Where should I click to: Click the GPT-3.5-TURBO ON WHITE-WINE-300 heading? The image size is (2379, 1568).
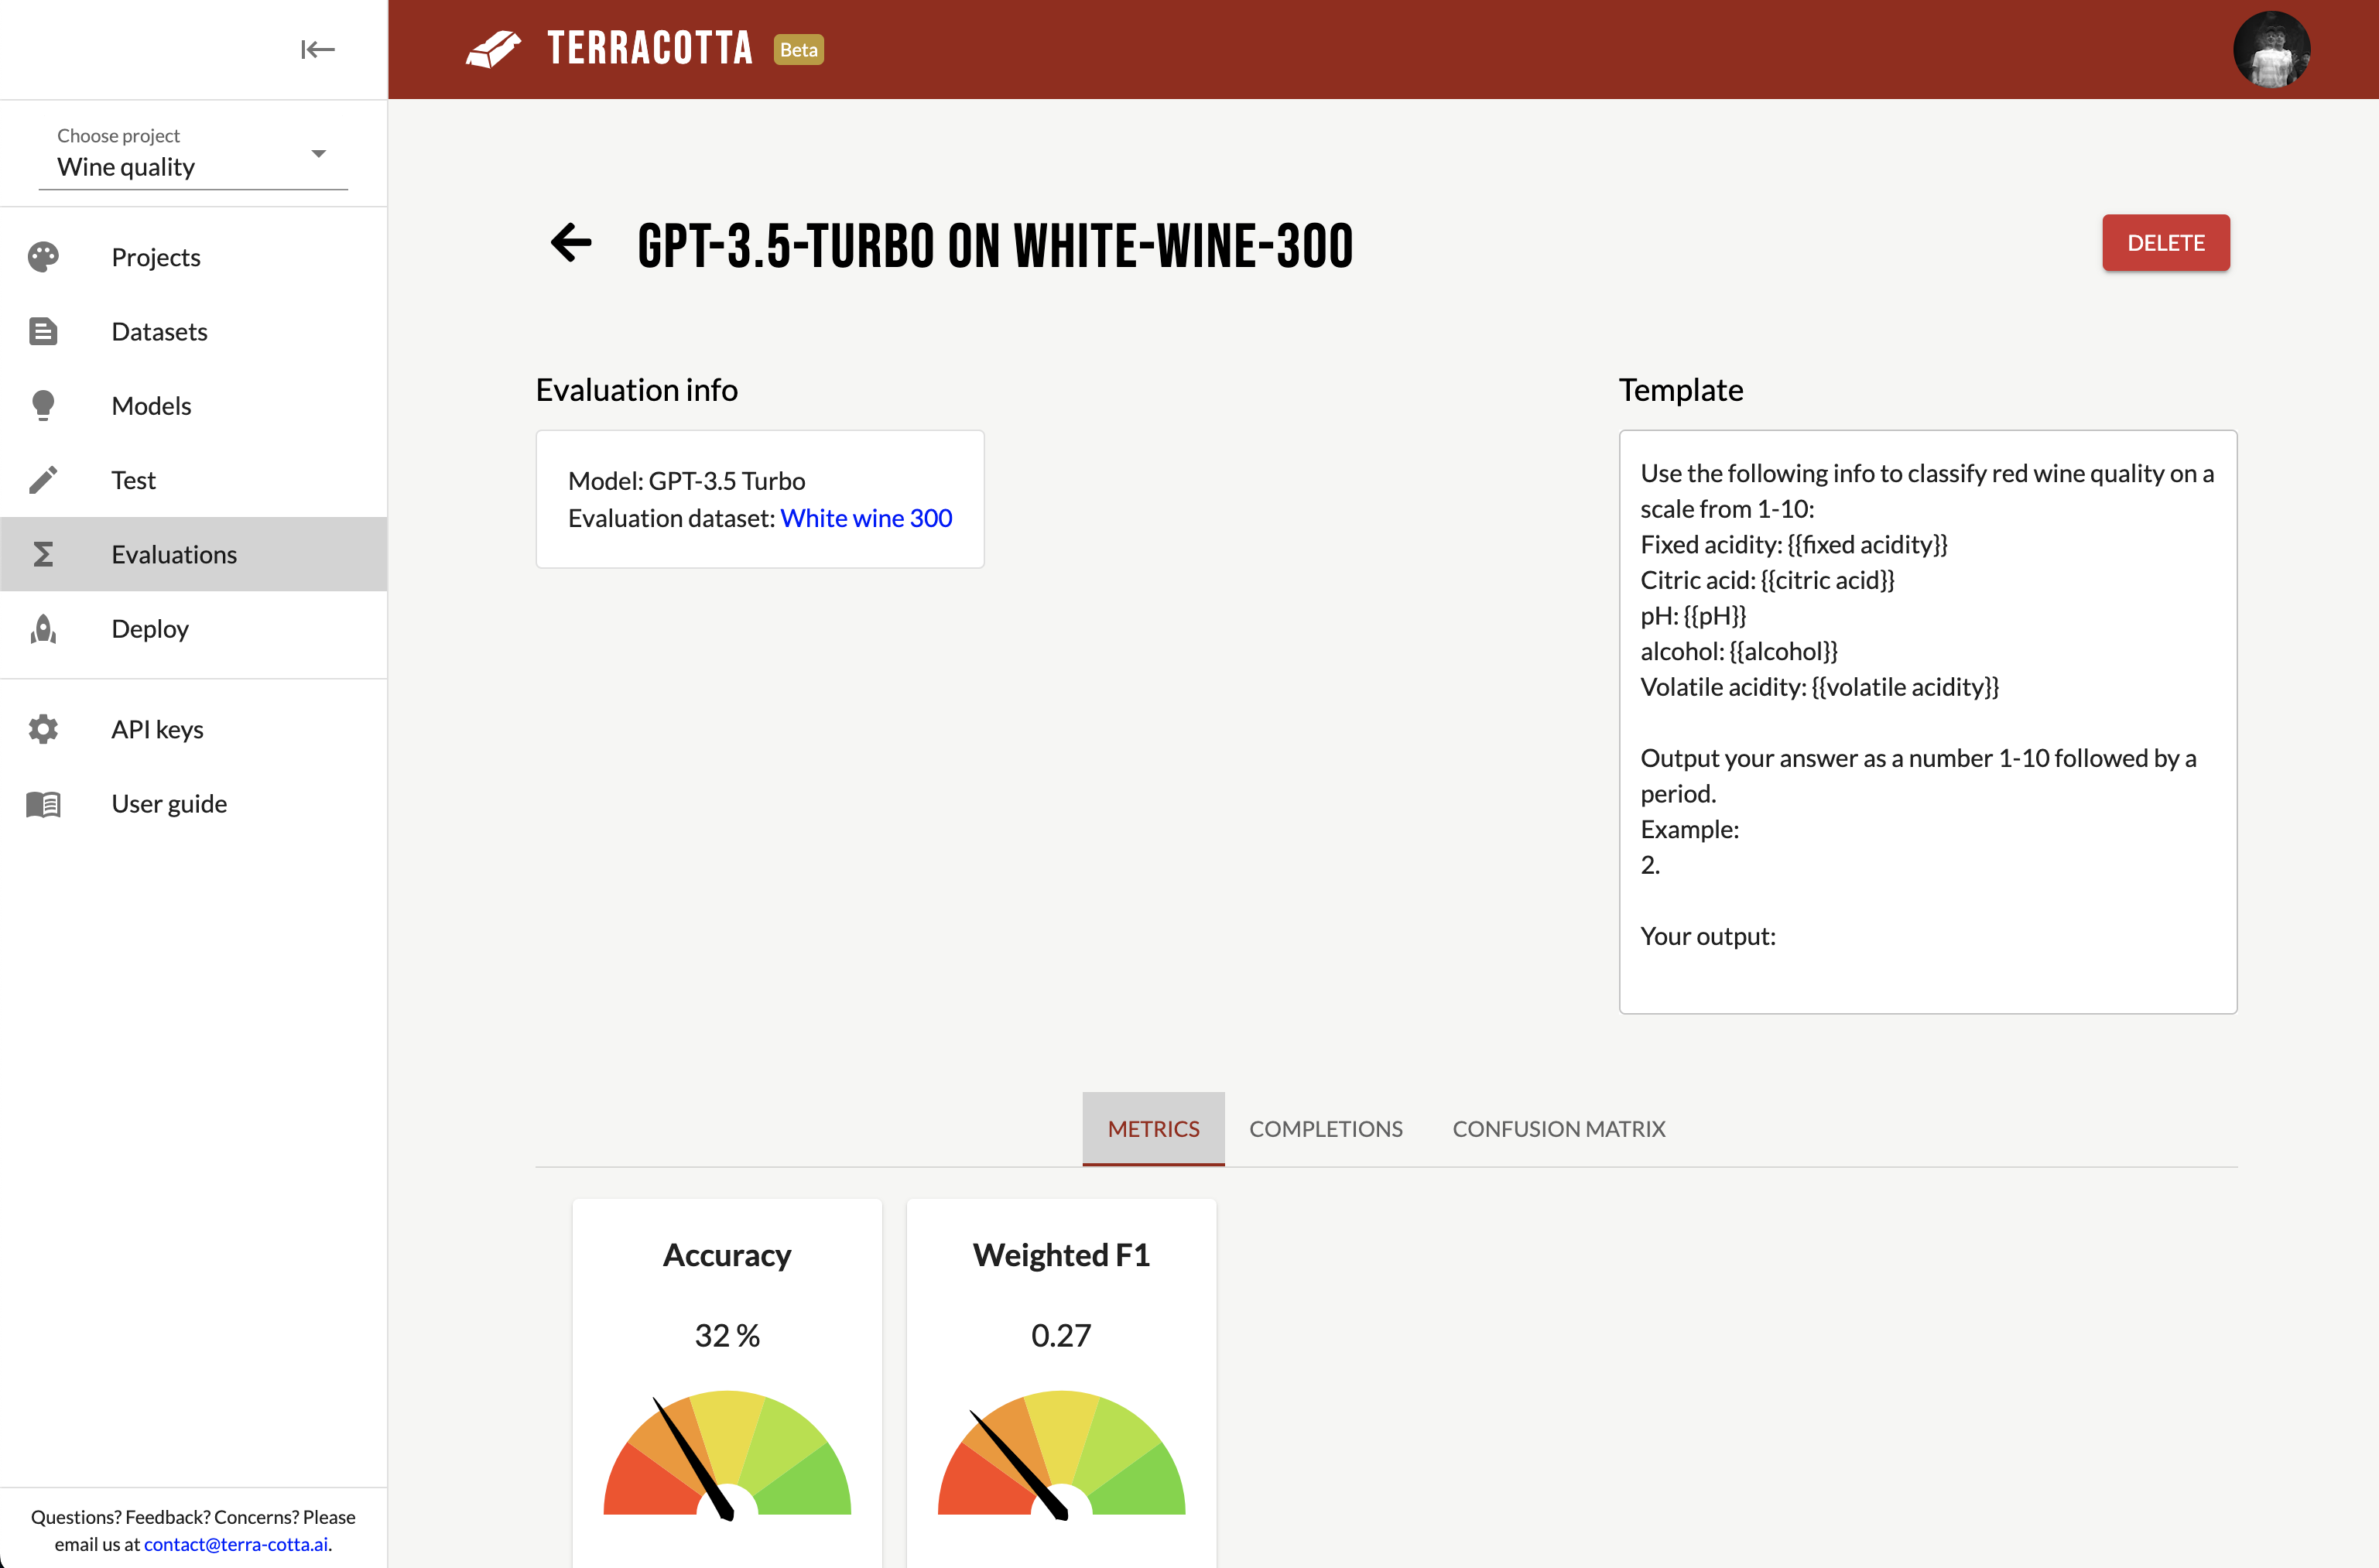[995, 245]
